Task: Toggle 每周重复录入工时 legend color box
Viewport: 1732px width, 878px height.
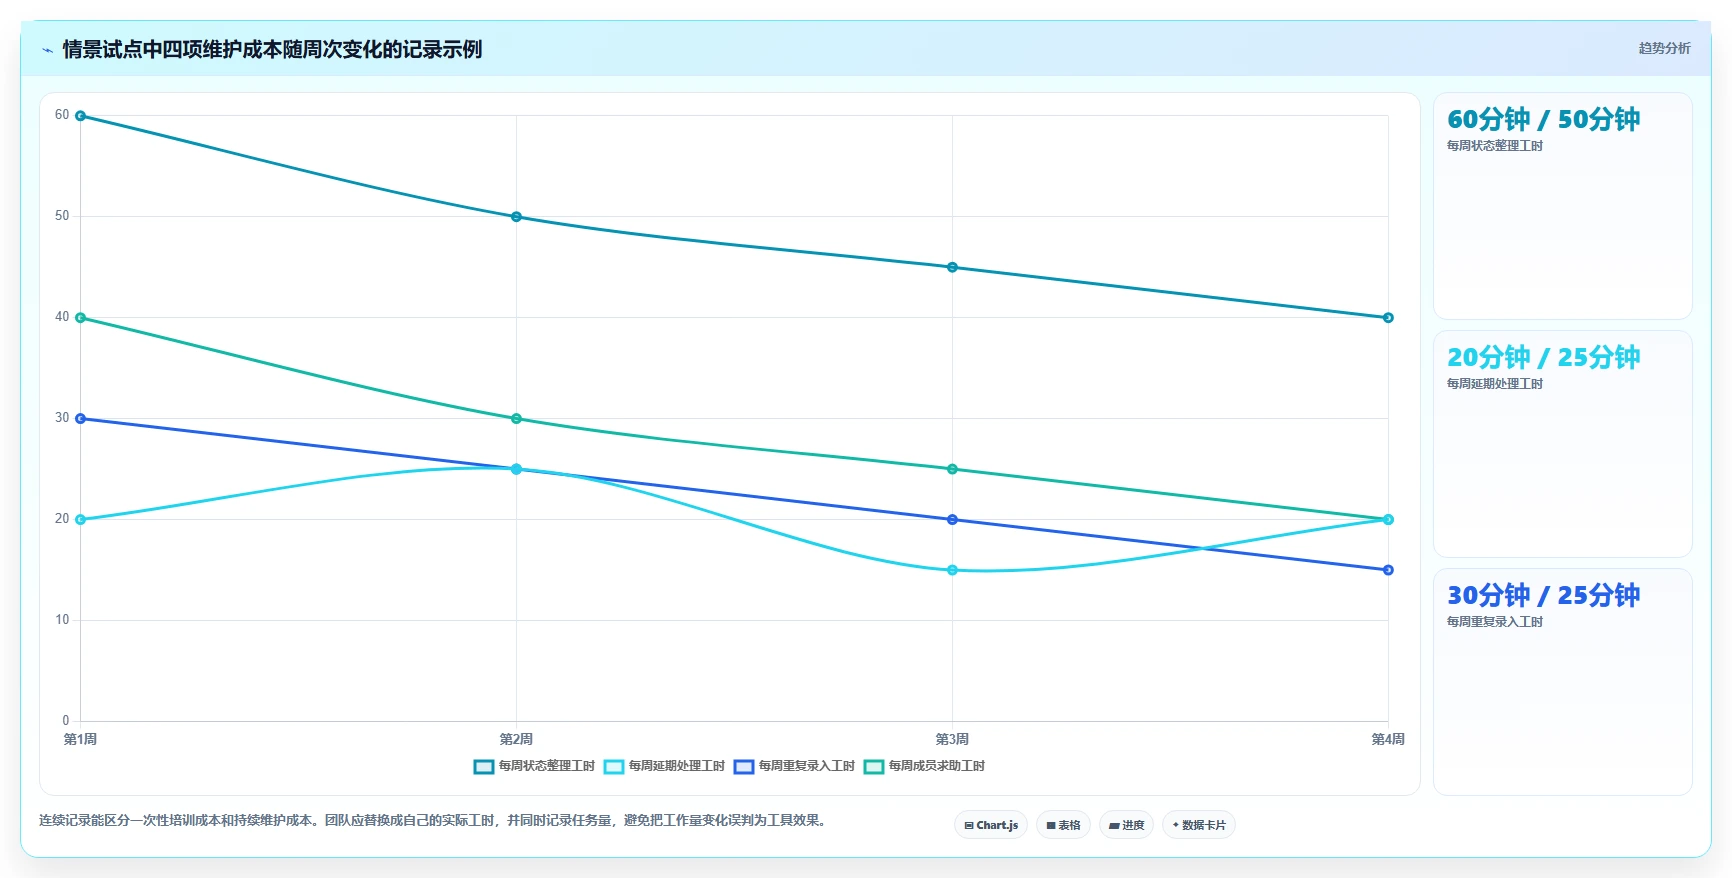Action: tap(744, 767)
